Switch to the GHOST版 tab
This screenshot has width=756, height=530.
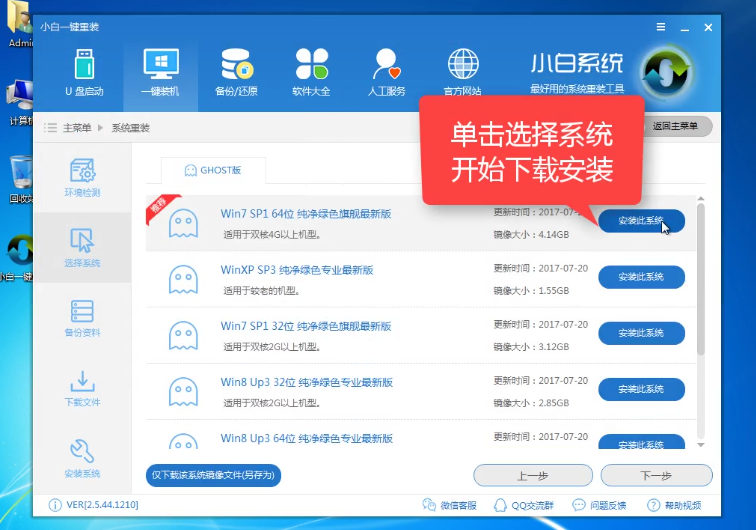pos(213,170)
